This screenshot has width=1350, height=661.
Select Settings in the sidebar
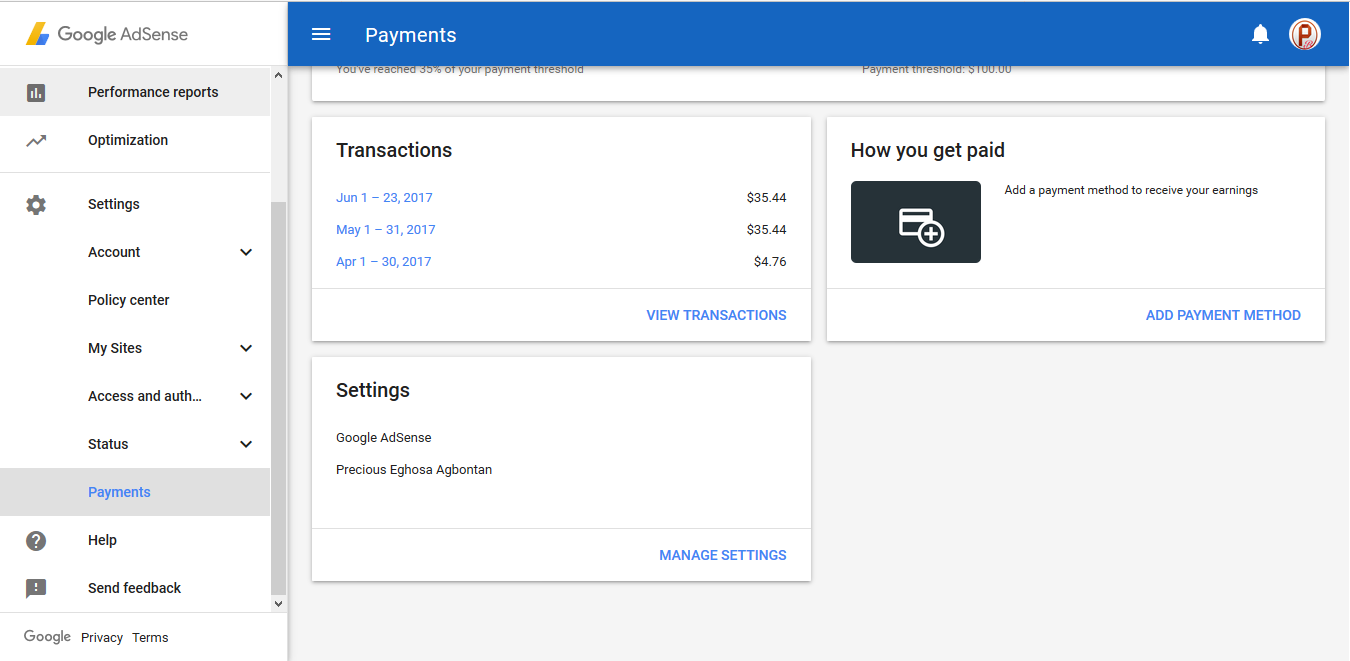coord(135,204)
